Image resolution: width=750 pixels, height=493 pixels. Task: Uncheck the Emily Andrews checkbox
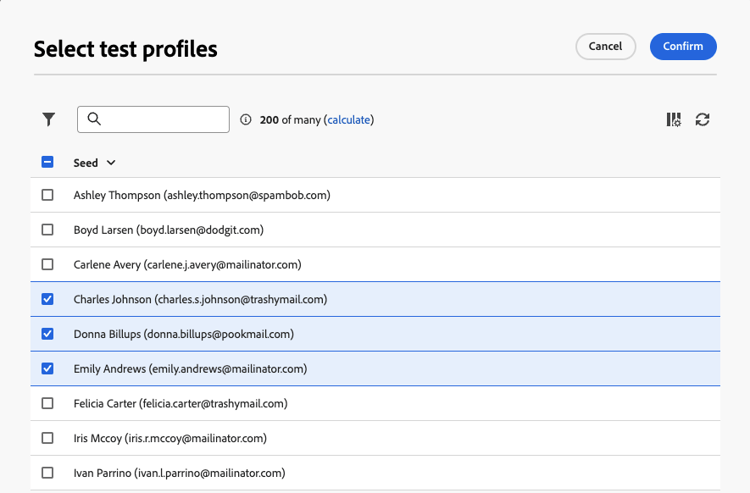point(47,369)
